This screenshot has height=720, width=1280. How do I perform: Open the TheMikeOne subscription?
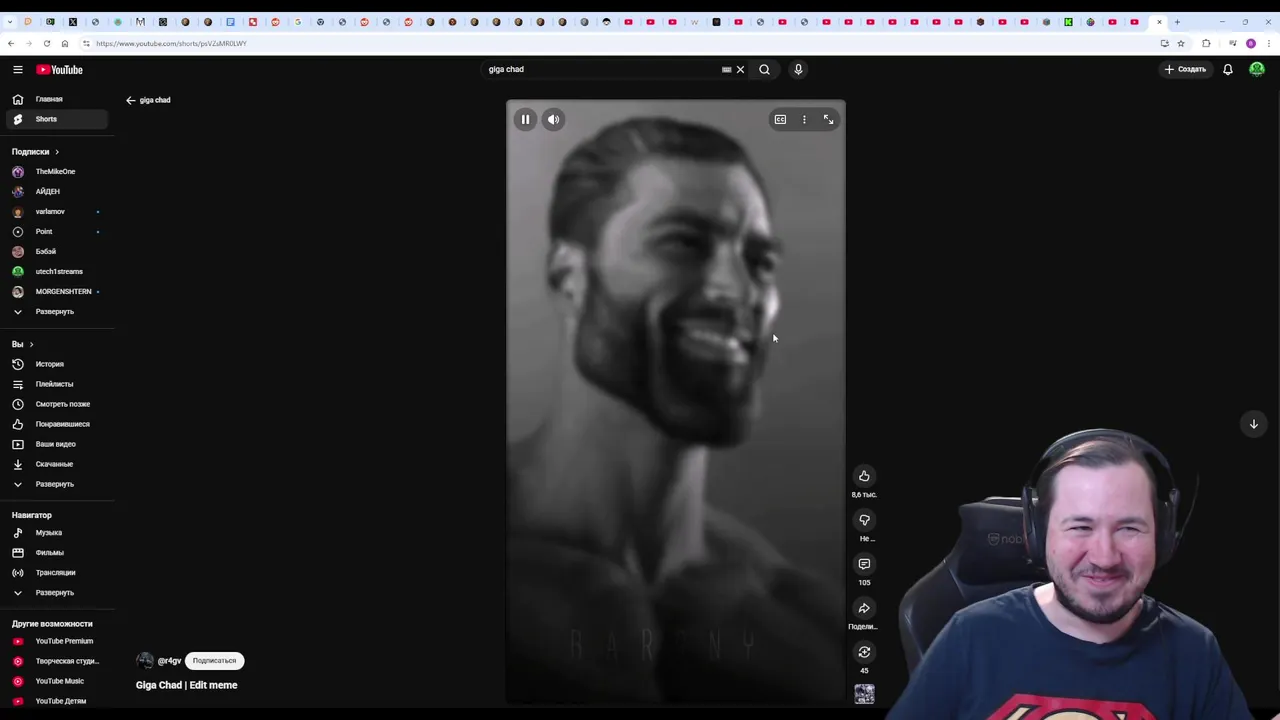pos(56,171)
